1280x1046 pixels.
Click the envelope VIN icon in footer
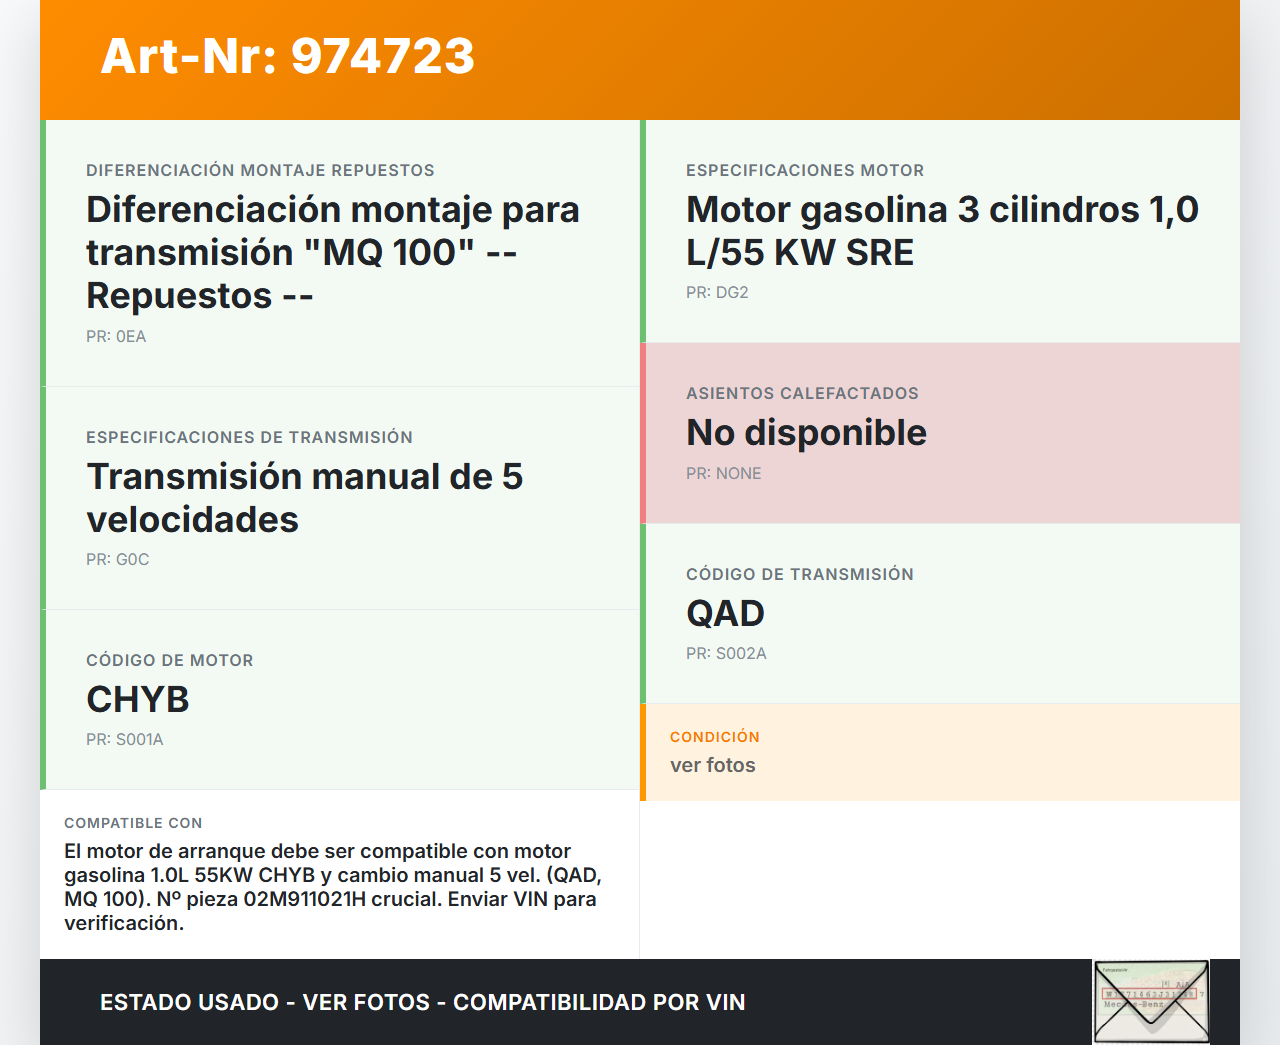(1151, 1001)
